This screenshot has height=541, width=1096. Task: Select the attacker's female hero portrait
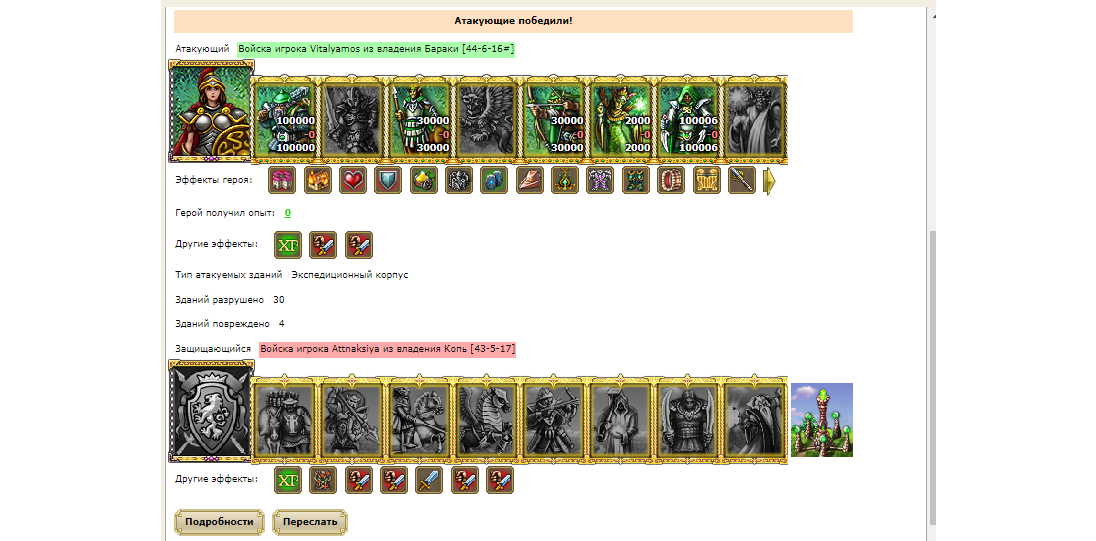pyautogui.click(x=211, y=112)
